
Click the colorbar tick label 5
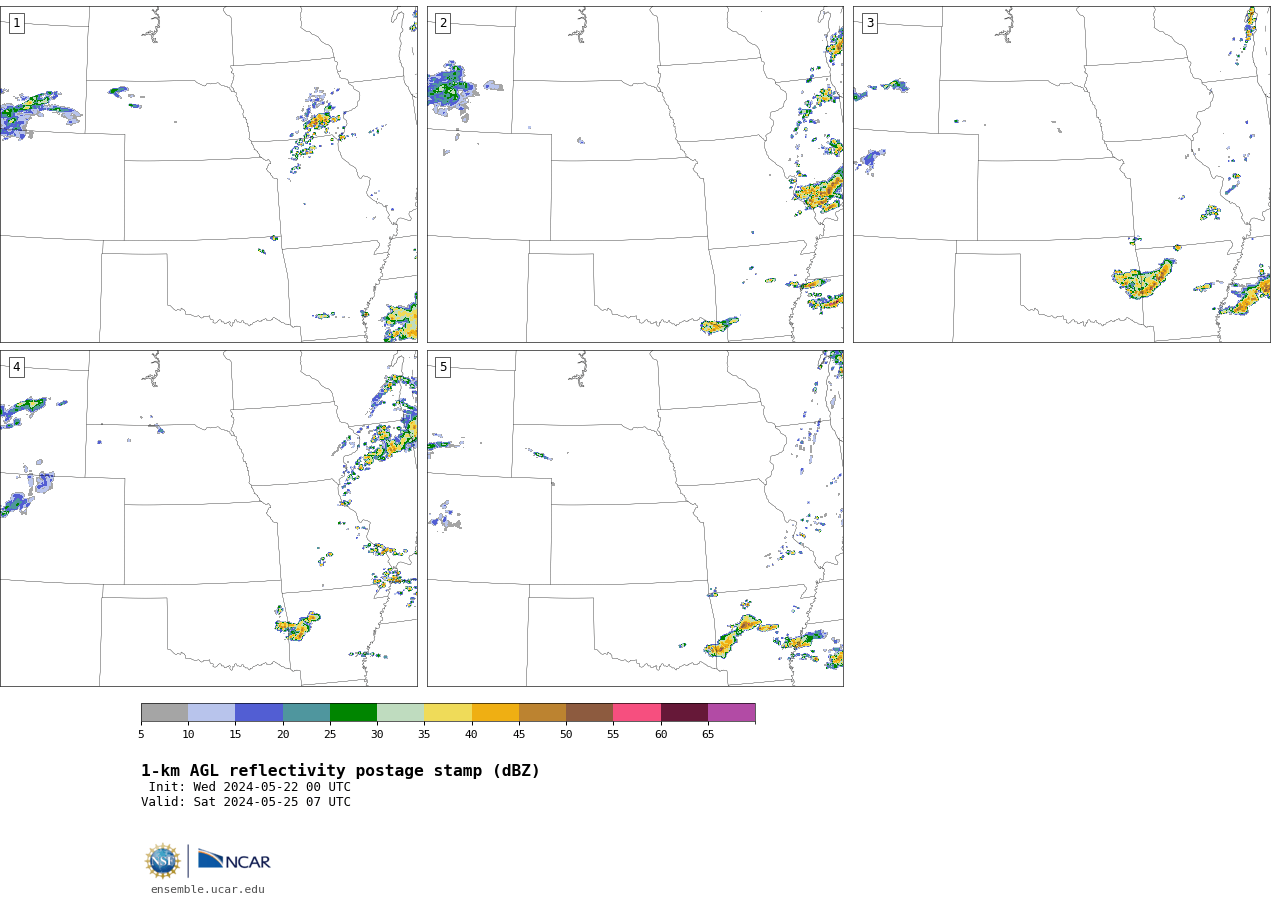click(x=141, y=735)
